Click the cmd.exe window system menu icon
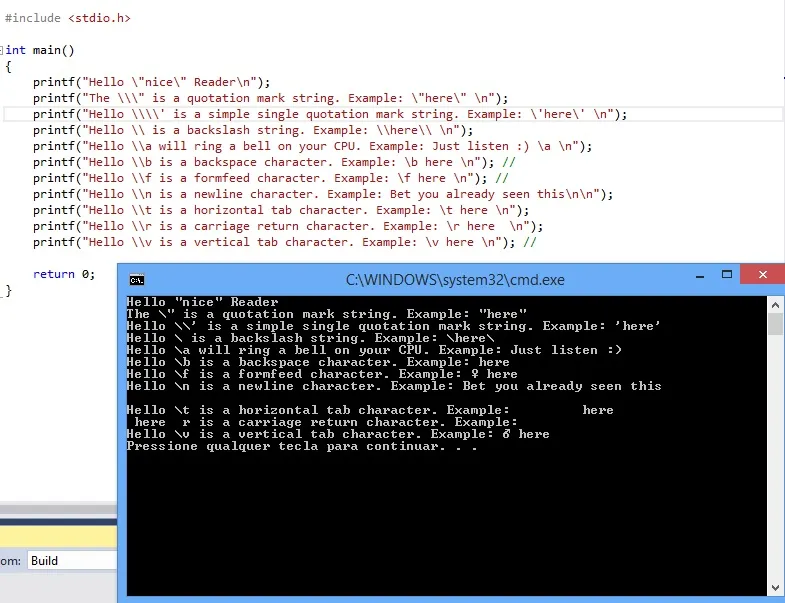 tap(137, 280)
